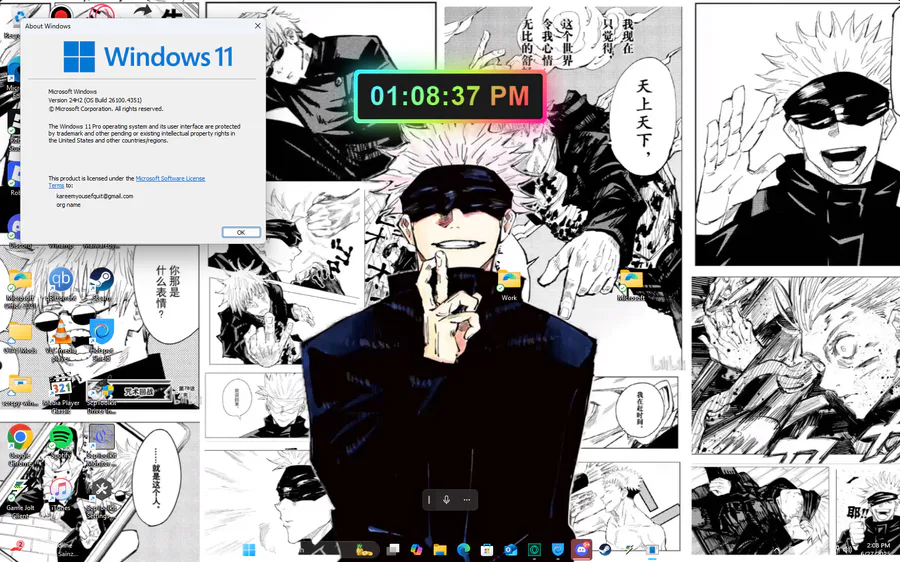Select the license email address text

(x=95, y=196)
